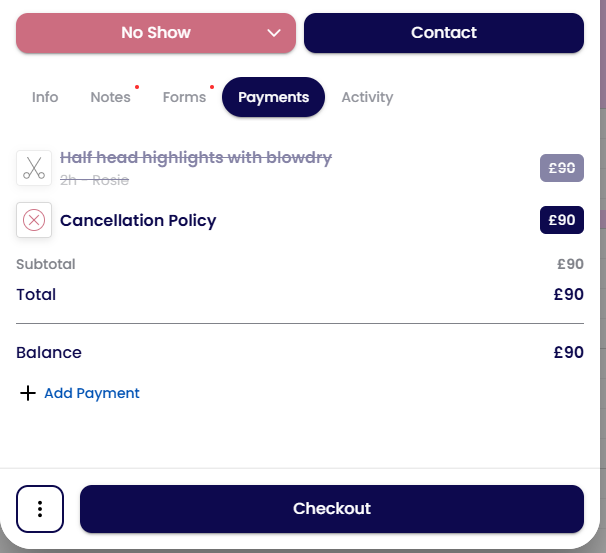Screen dimensions: 606x553
Task: Go to the Forms tab
Action: (184, 97)
